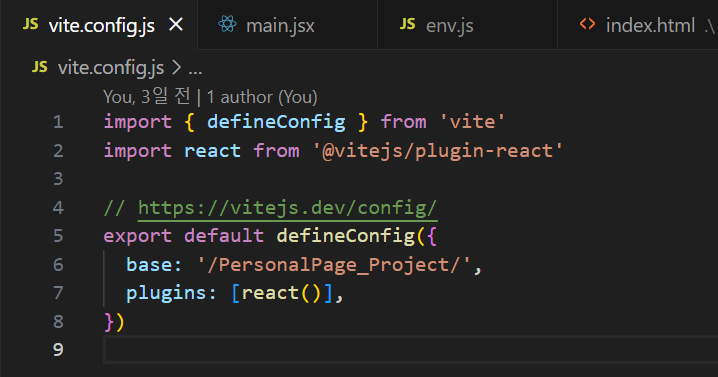The width and height of the screenshot is (718, 377).
Task: Click the '/PersonalPage_Project/' base value
Action: pyautogui.click(x=334, y=265)
